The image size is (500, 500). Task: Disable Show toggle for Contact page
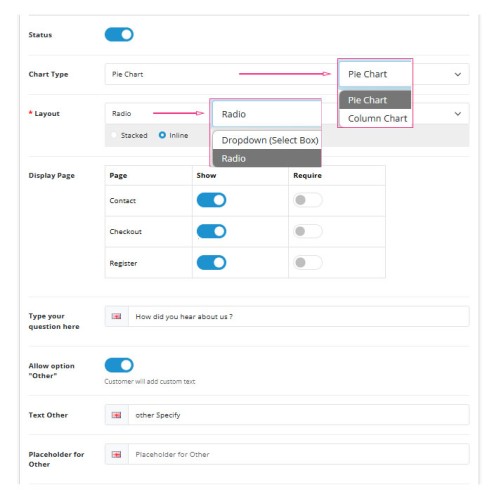tap(211, 200)
